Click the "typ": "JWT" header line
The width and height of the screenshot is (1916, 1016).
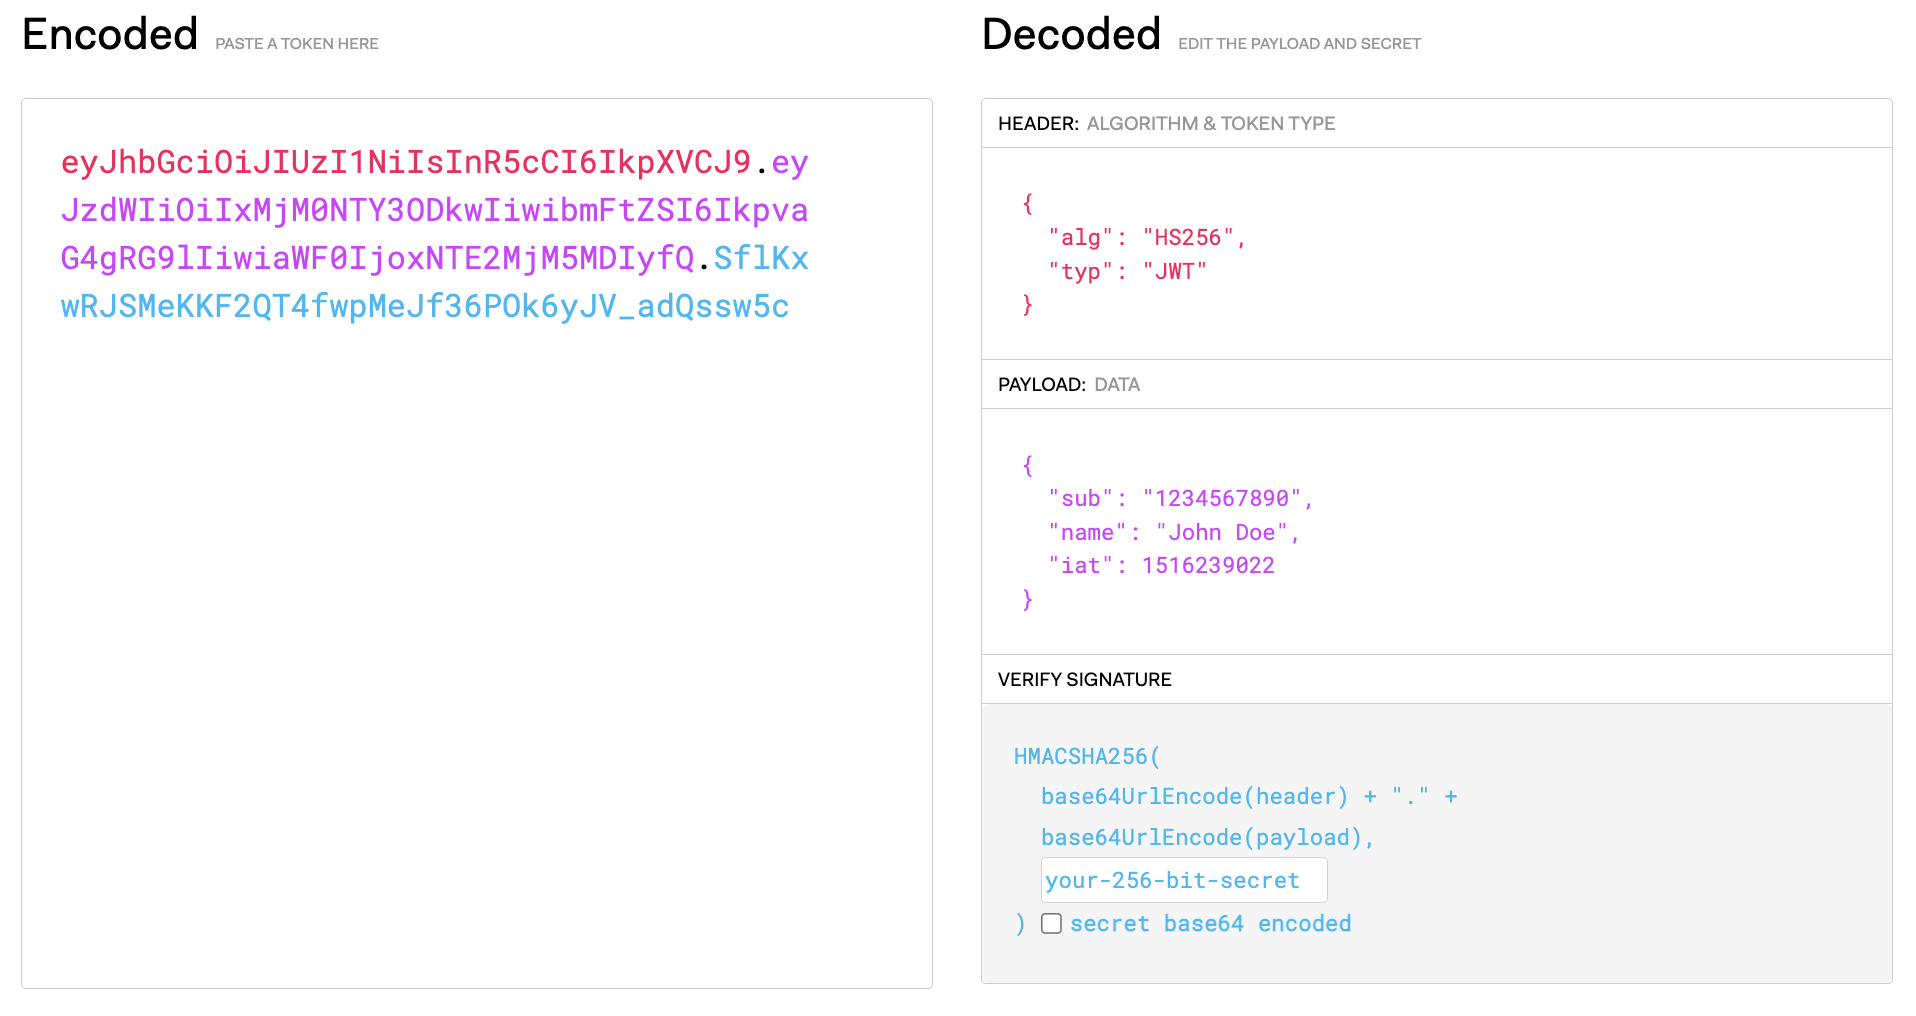coord(1128,271)
